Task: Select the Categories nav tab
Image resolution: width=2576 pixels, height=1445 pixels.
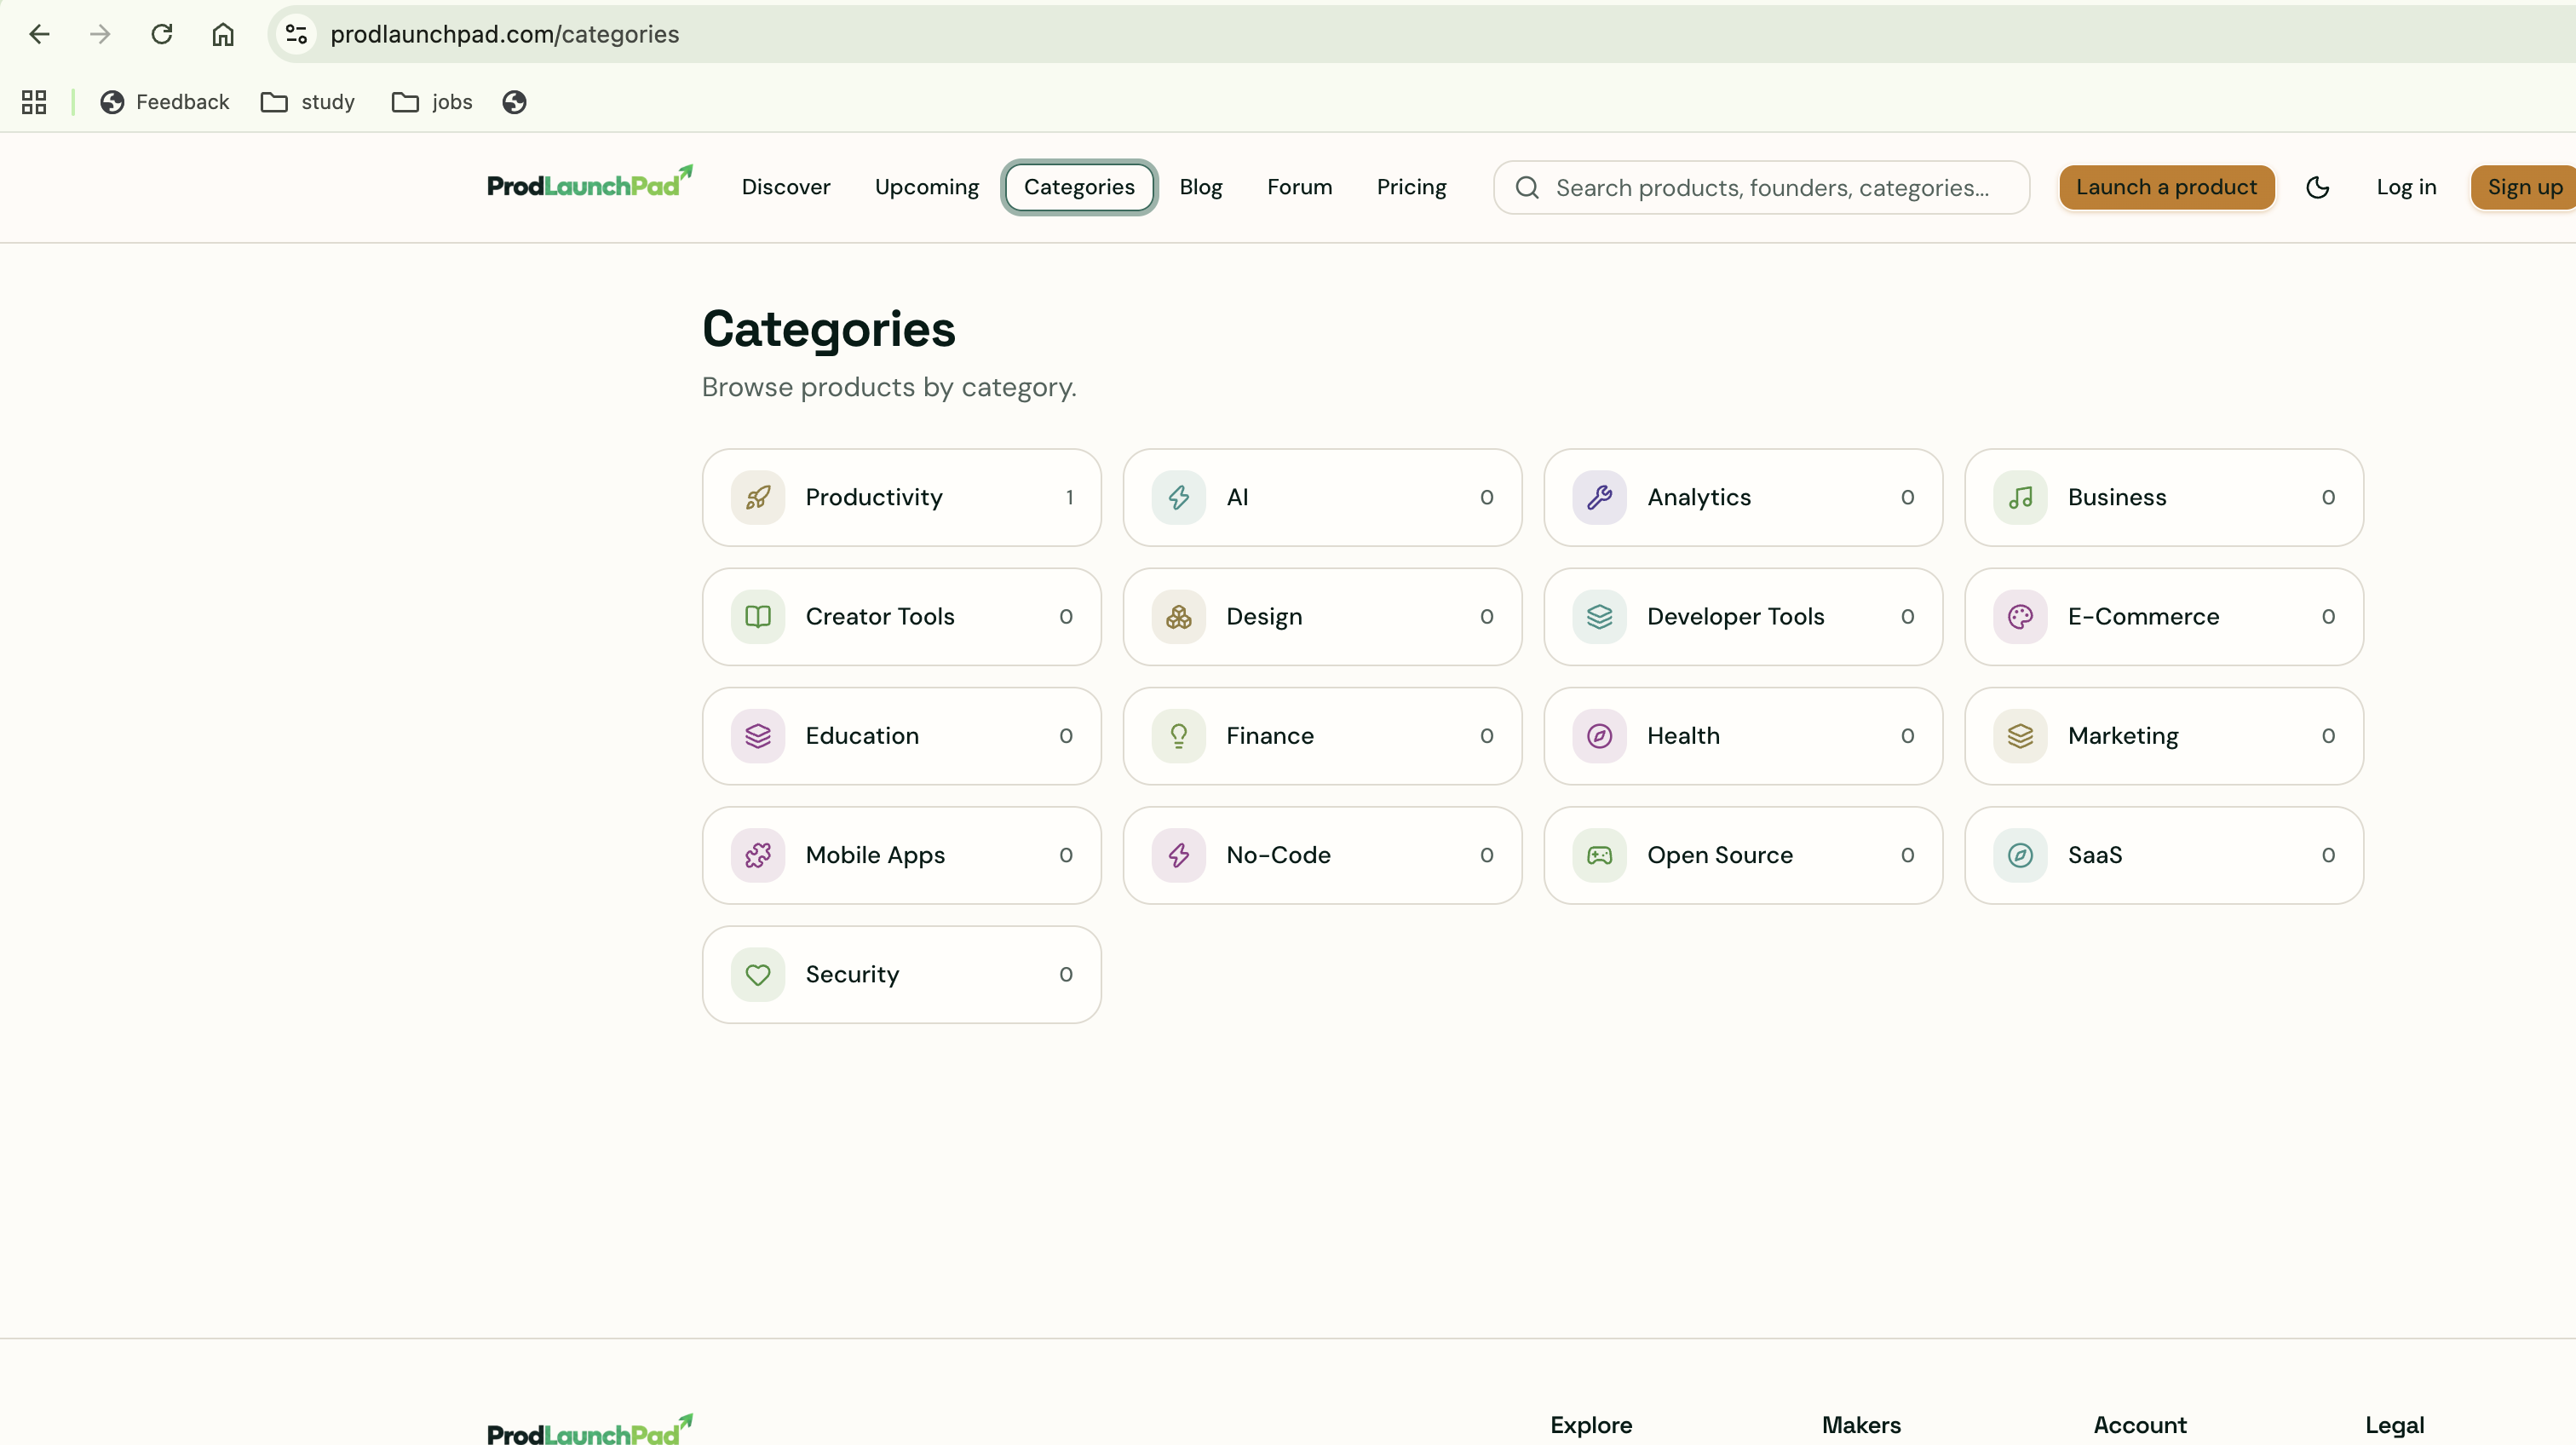Action: click(1079, 187)
